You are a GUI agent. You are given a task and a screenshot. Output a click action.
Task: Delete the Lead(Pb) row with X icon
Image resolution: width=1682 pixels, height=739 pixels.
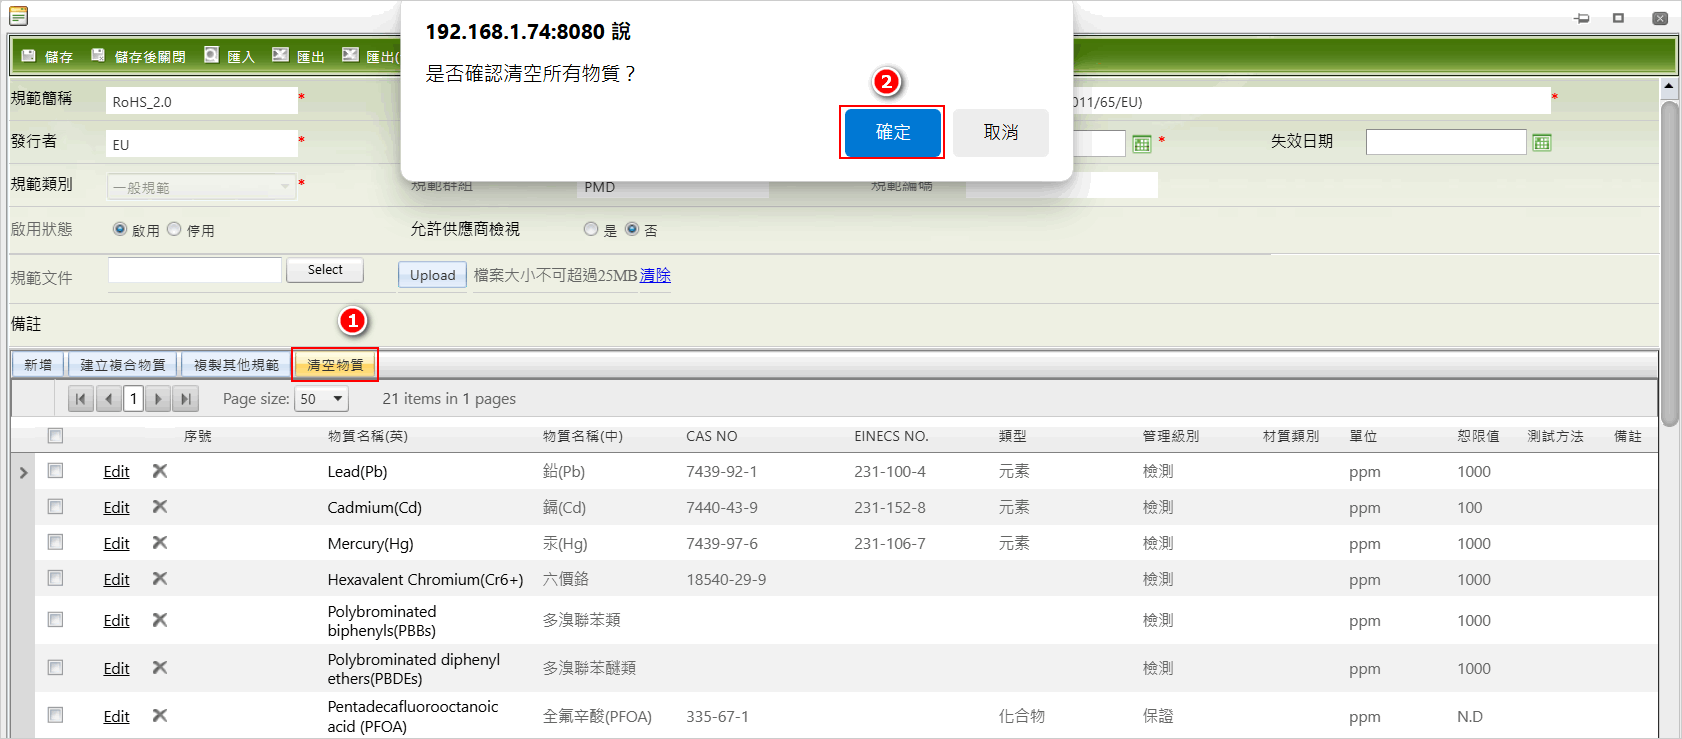click(x=160, y=471)
